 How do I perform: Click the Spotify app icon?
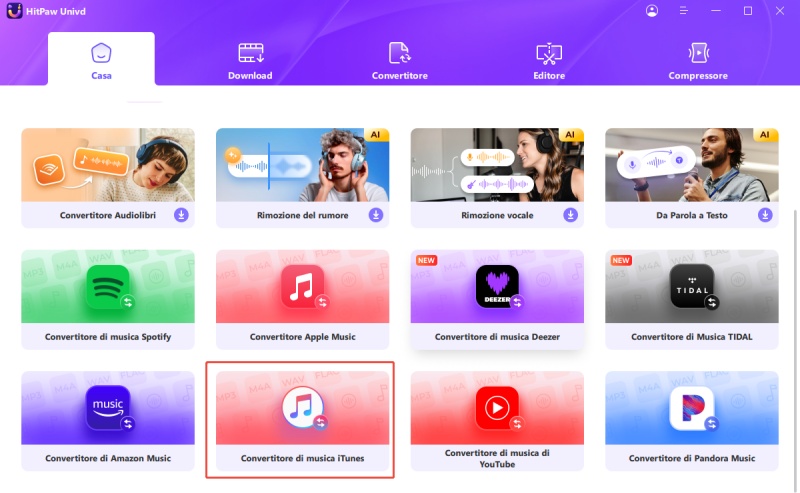pyautogui.click(x=108, y=286)
